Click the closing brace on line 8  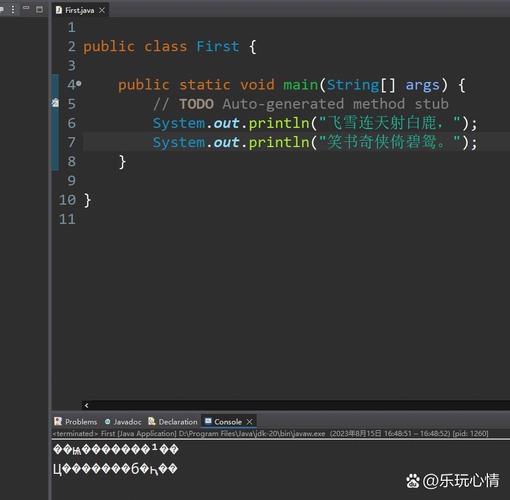pos(122,162)
